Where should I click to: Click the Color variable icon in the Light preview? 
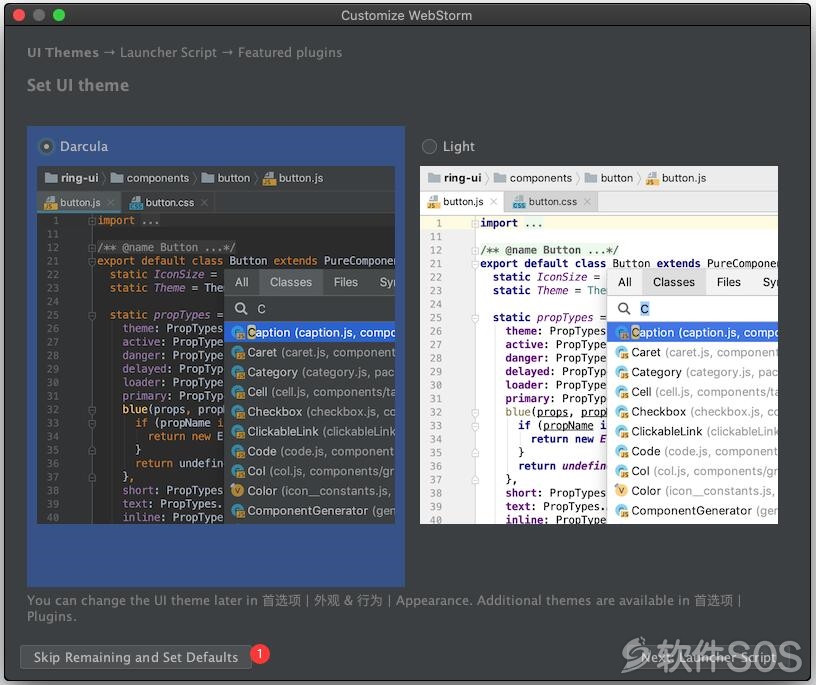tap(621, 490)
